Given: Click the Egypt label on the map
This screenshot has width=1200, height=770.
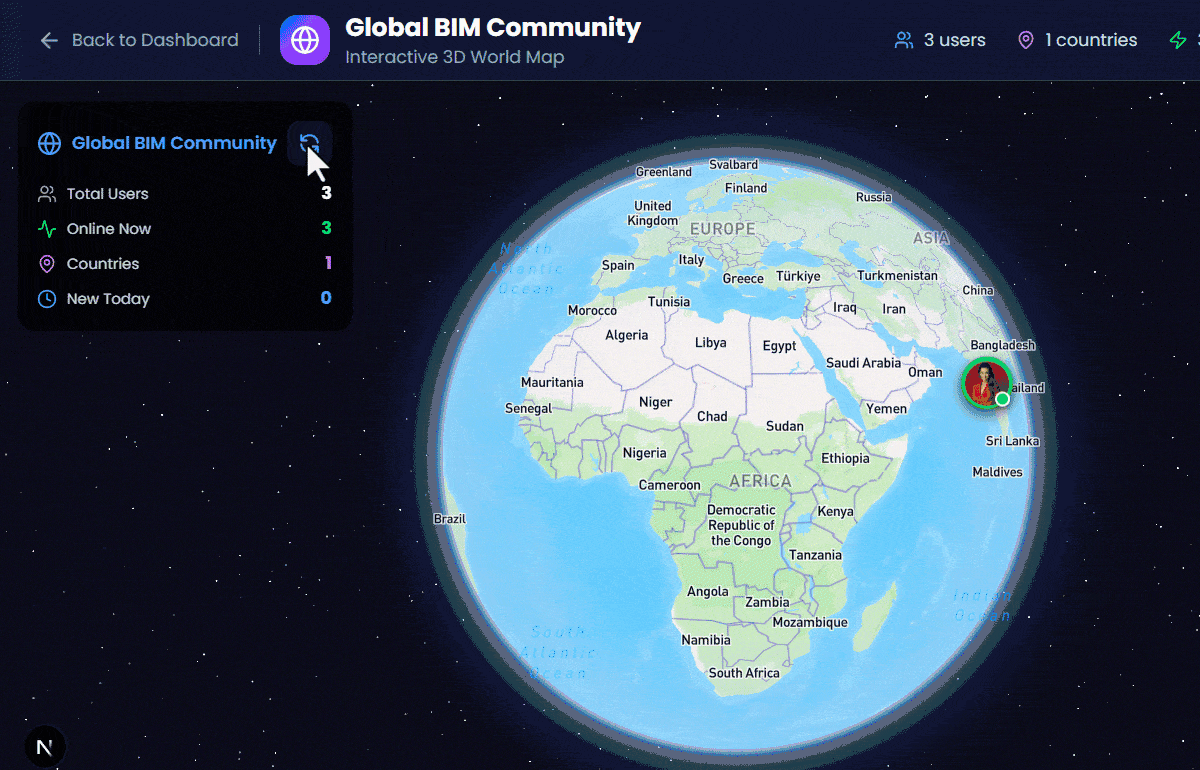Looking at the screenshot, I should [779, 346].
